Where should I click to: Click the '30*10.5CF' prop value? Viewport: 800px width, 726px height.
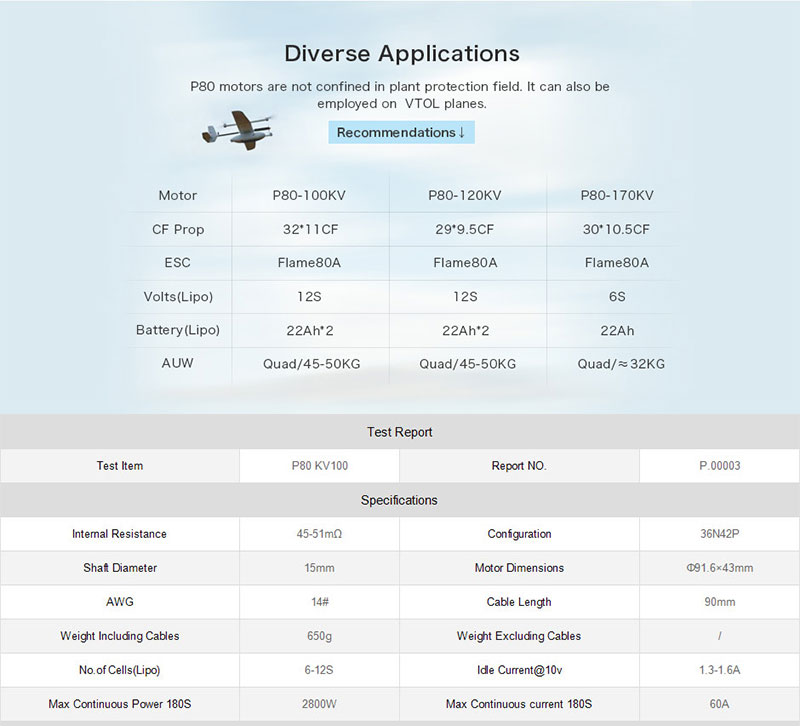pyautogui.click(x=616, y=230)
